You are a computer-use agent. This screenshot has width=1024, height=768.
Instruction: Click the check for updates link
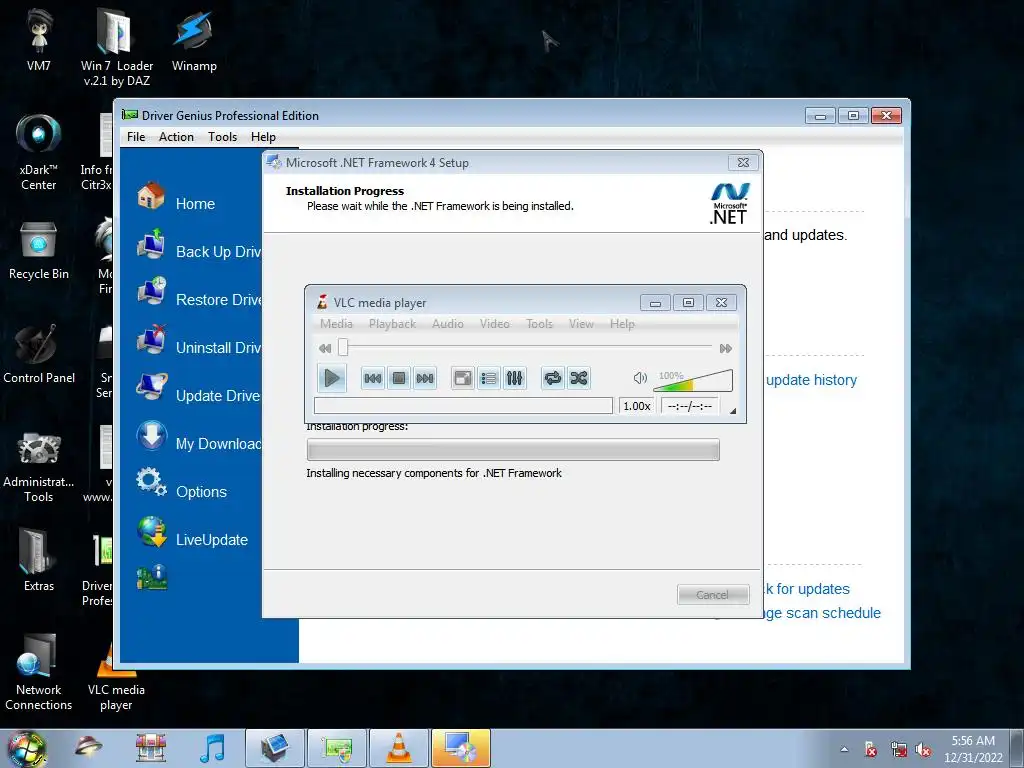[x=807, y=589]
